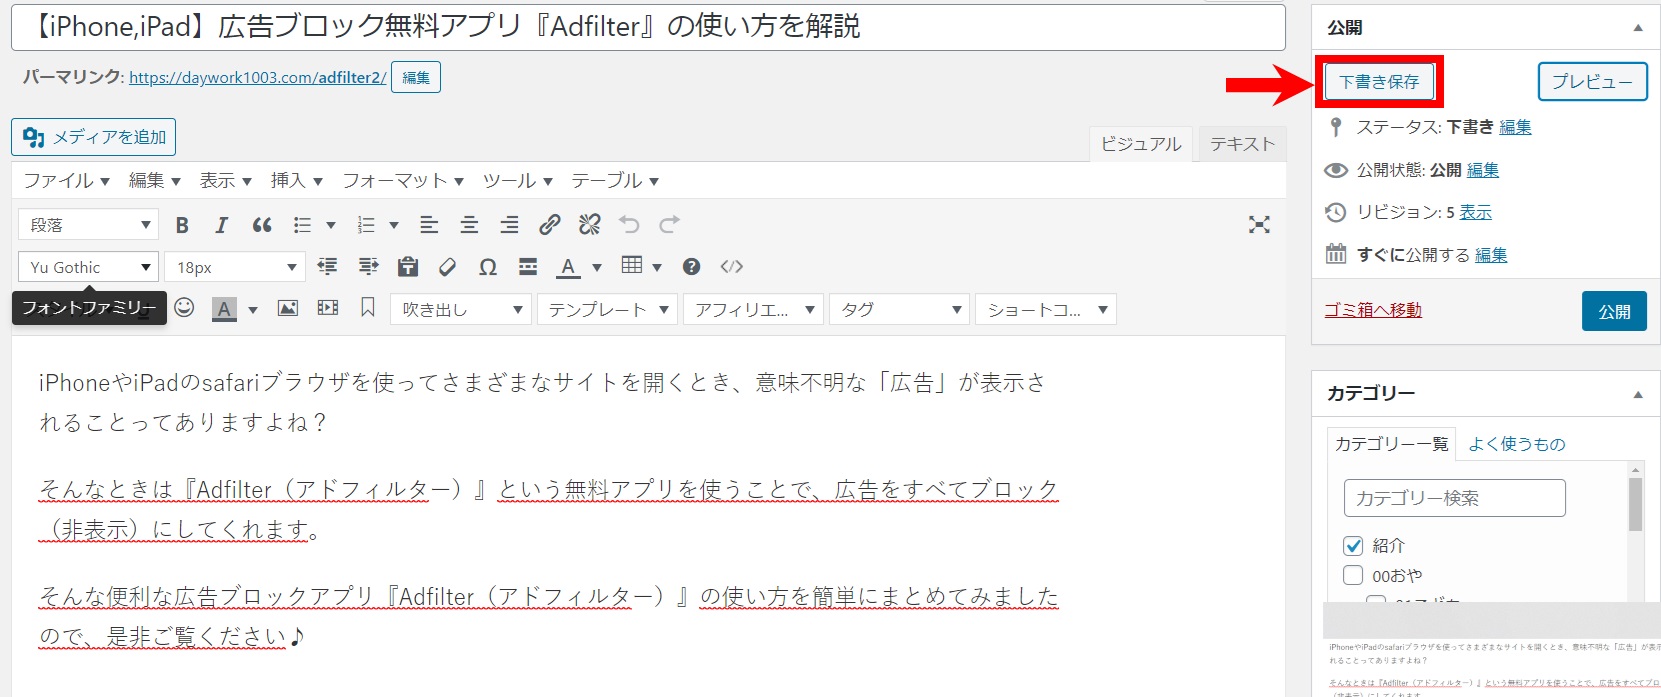This screenshot has height=697, width=1661.
Task: Open the フォーマット menu
Action: click(403, 181)
